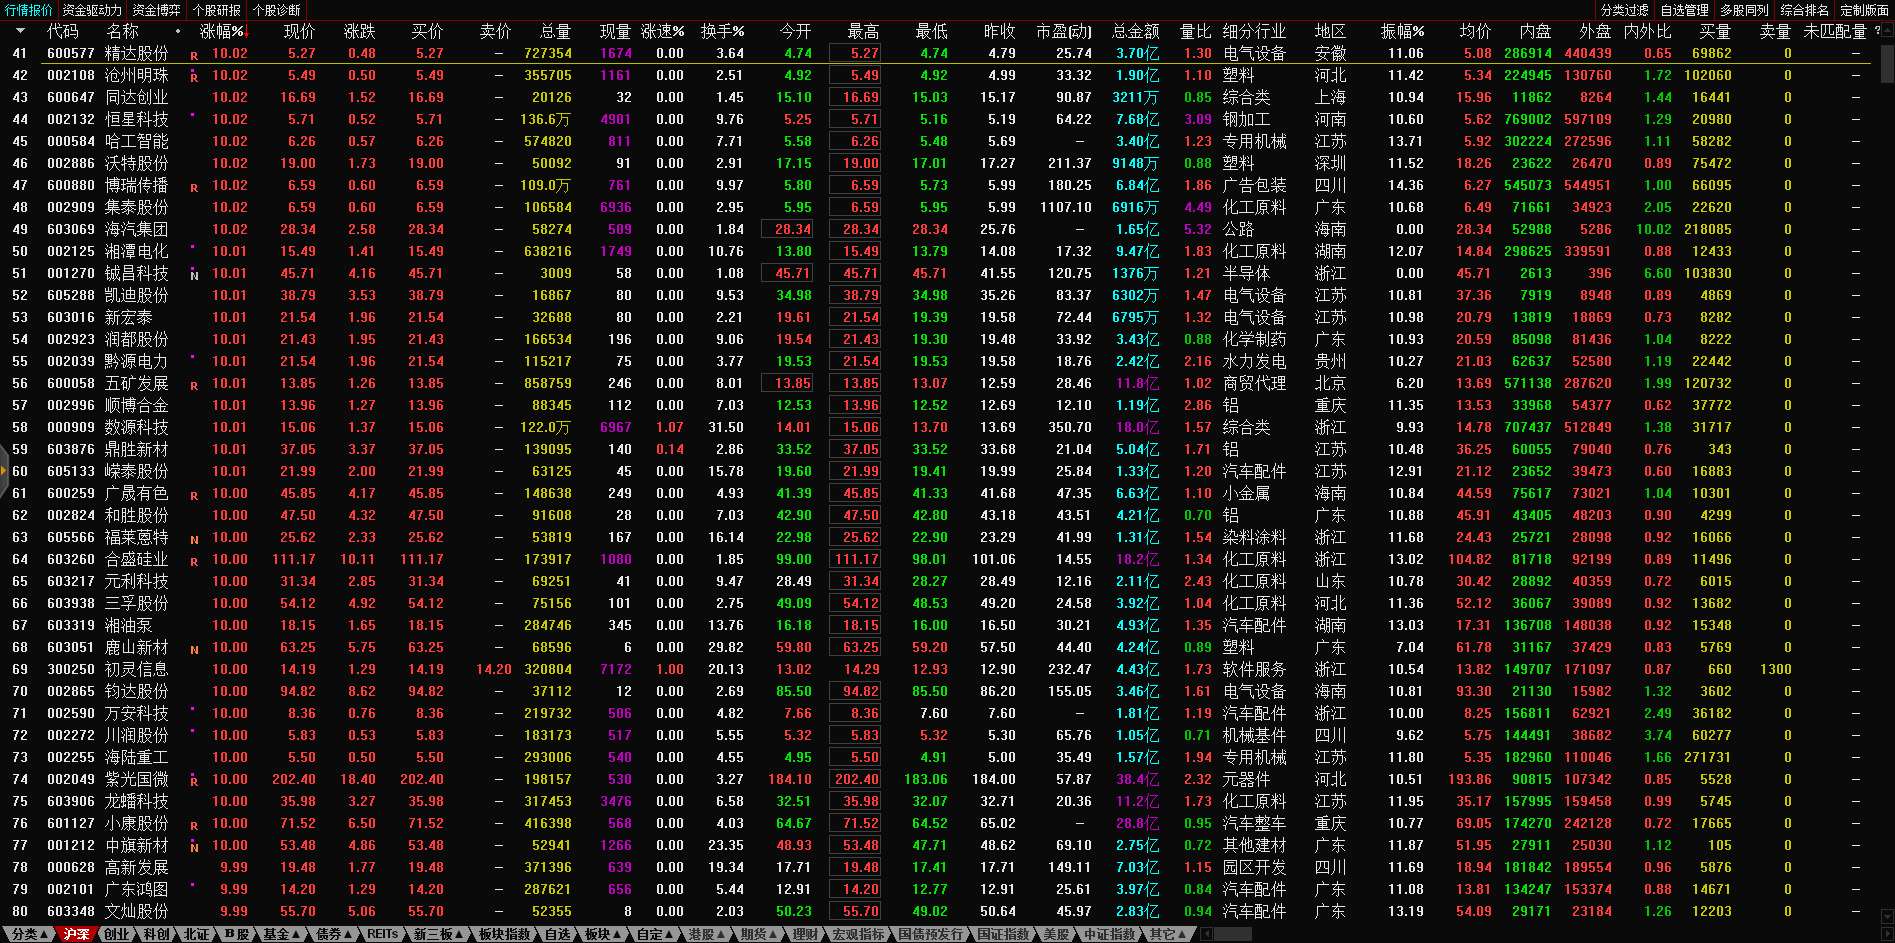Expand the 新三板 dropdown tab

(438, 934)
